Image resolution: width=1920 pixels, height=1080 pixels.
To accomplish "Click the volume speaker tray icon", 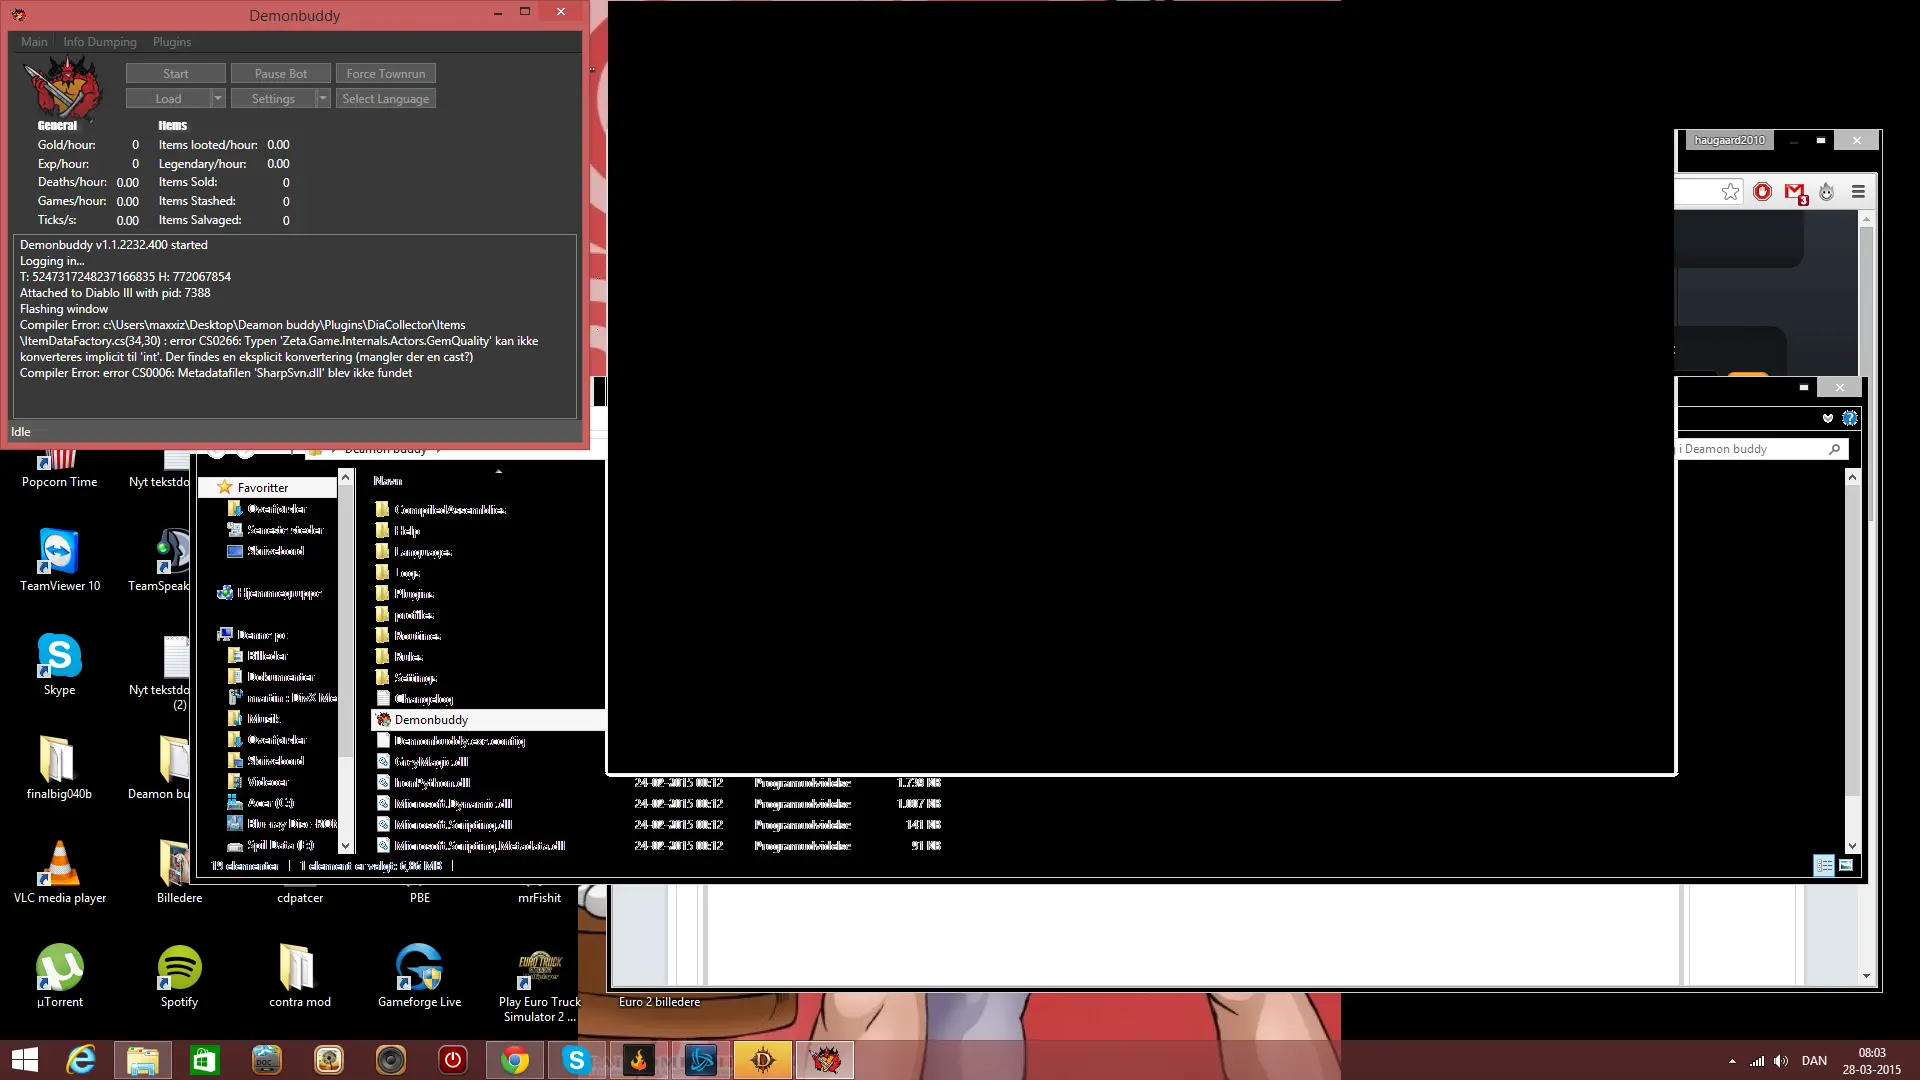I will [1781, 1061].
